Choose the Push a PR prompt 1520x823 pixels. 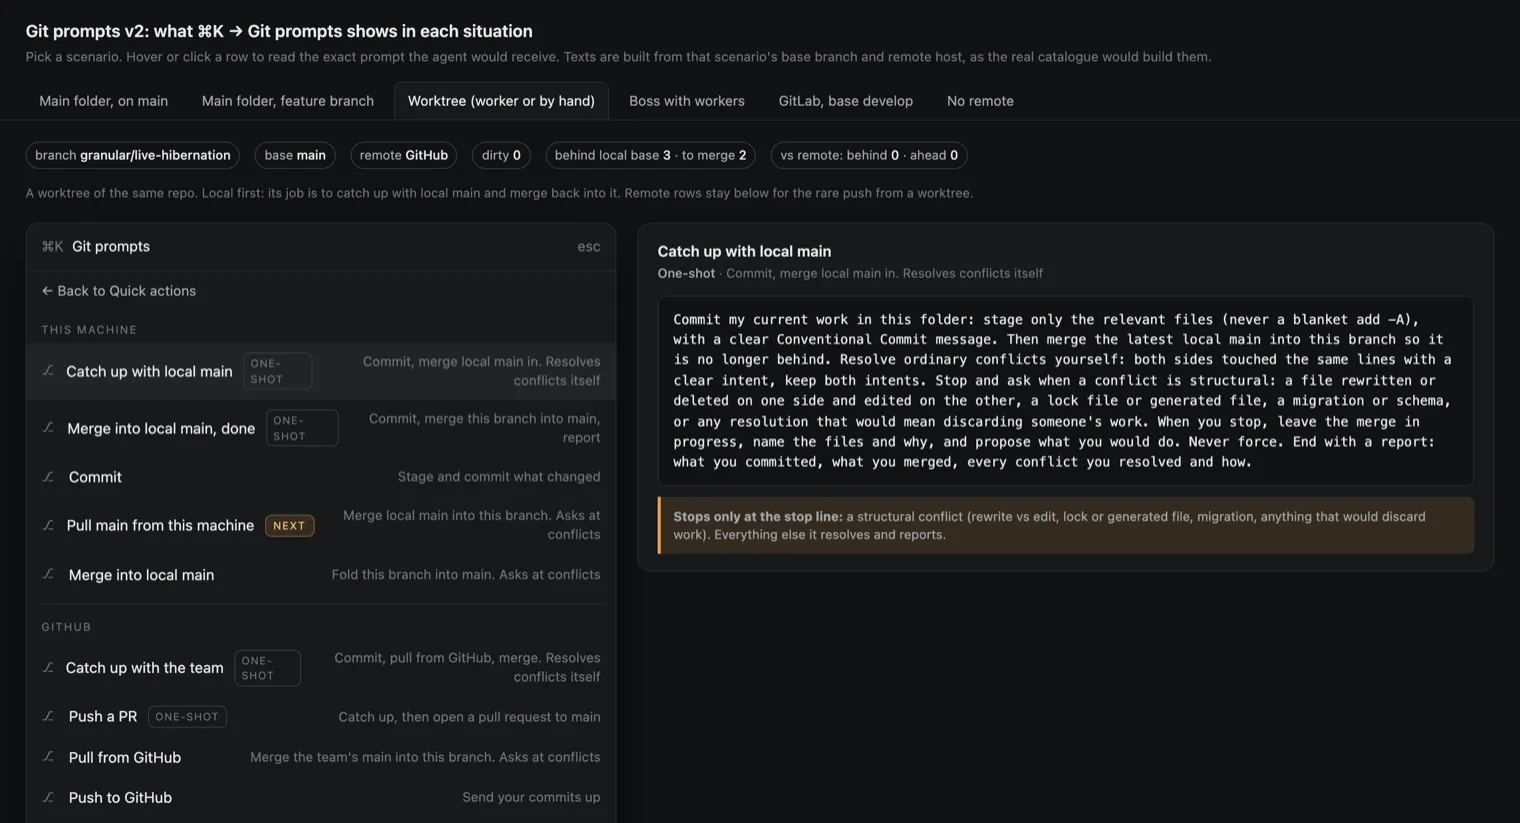tap(321, 716)
